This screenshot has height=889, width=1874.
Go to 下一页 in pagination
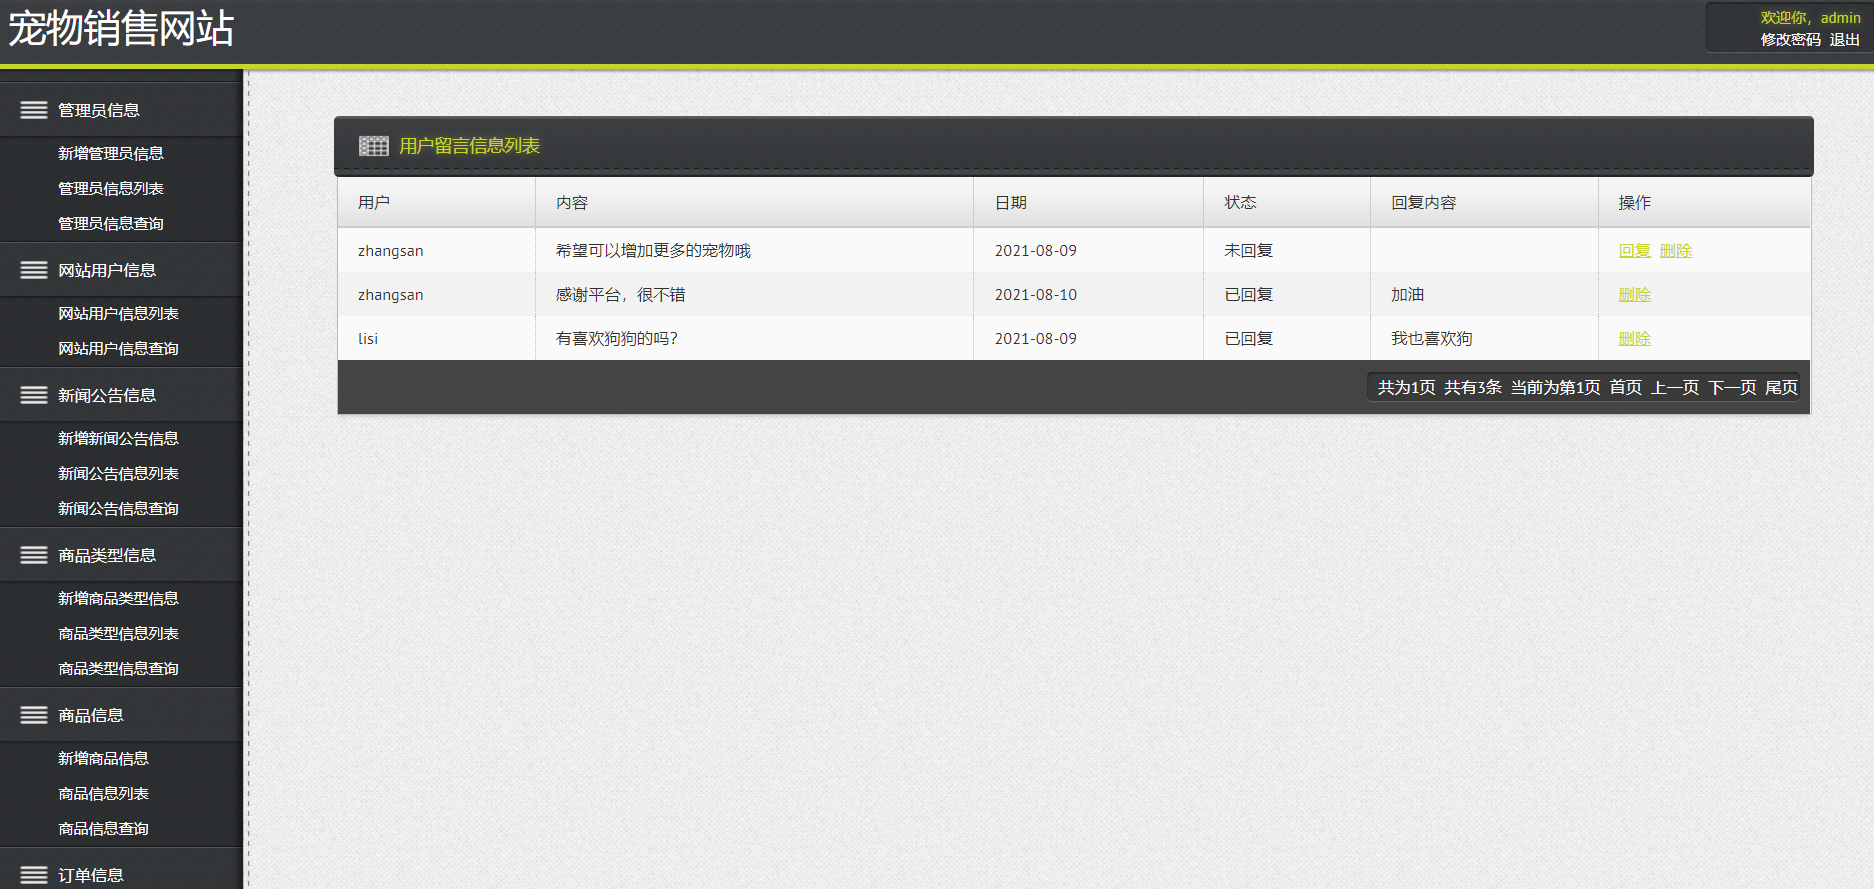click(x=1732, y=387)
